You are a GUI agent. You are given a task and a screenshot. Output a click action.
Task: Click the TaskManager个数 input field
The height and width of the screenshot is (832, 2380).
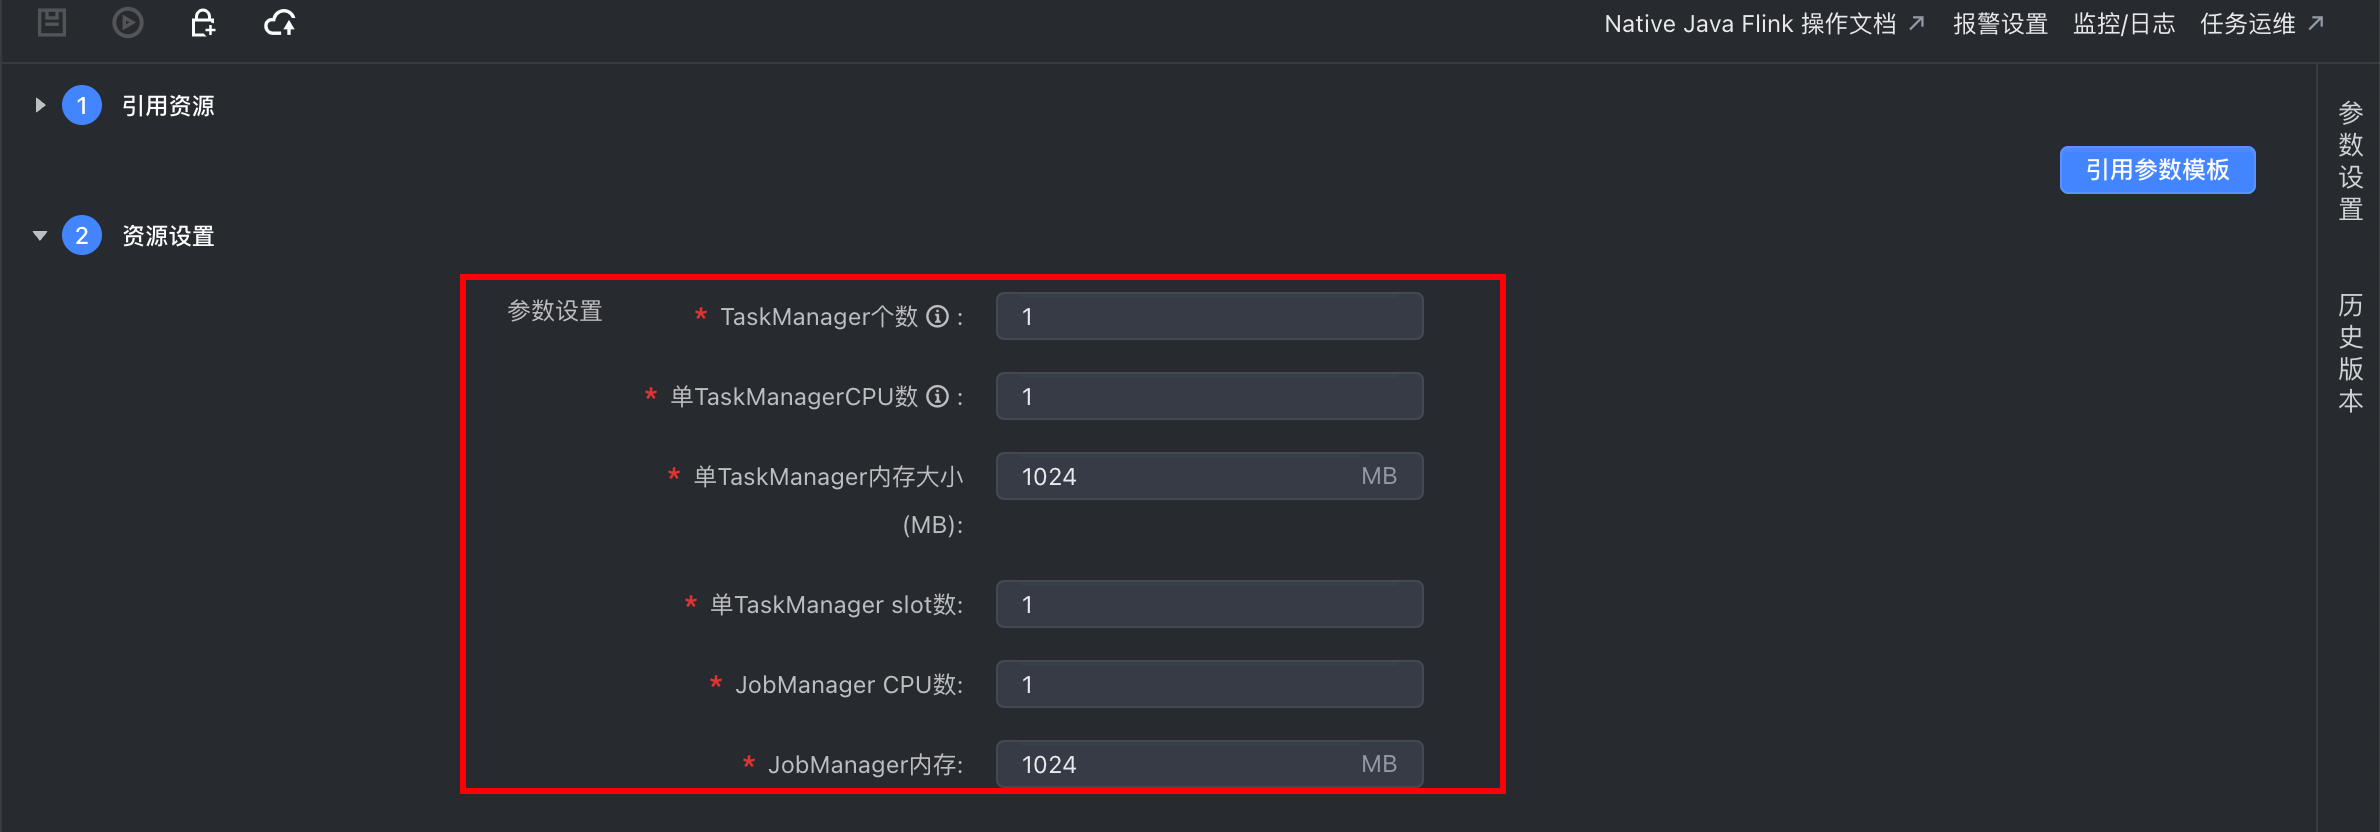point(1209,316)
